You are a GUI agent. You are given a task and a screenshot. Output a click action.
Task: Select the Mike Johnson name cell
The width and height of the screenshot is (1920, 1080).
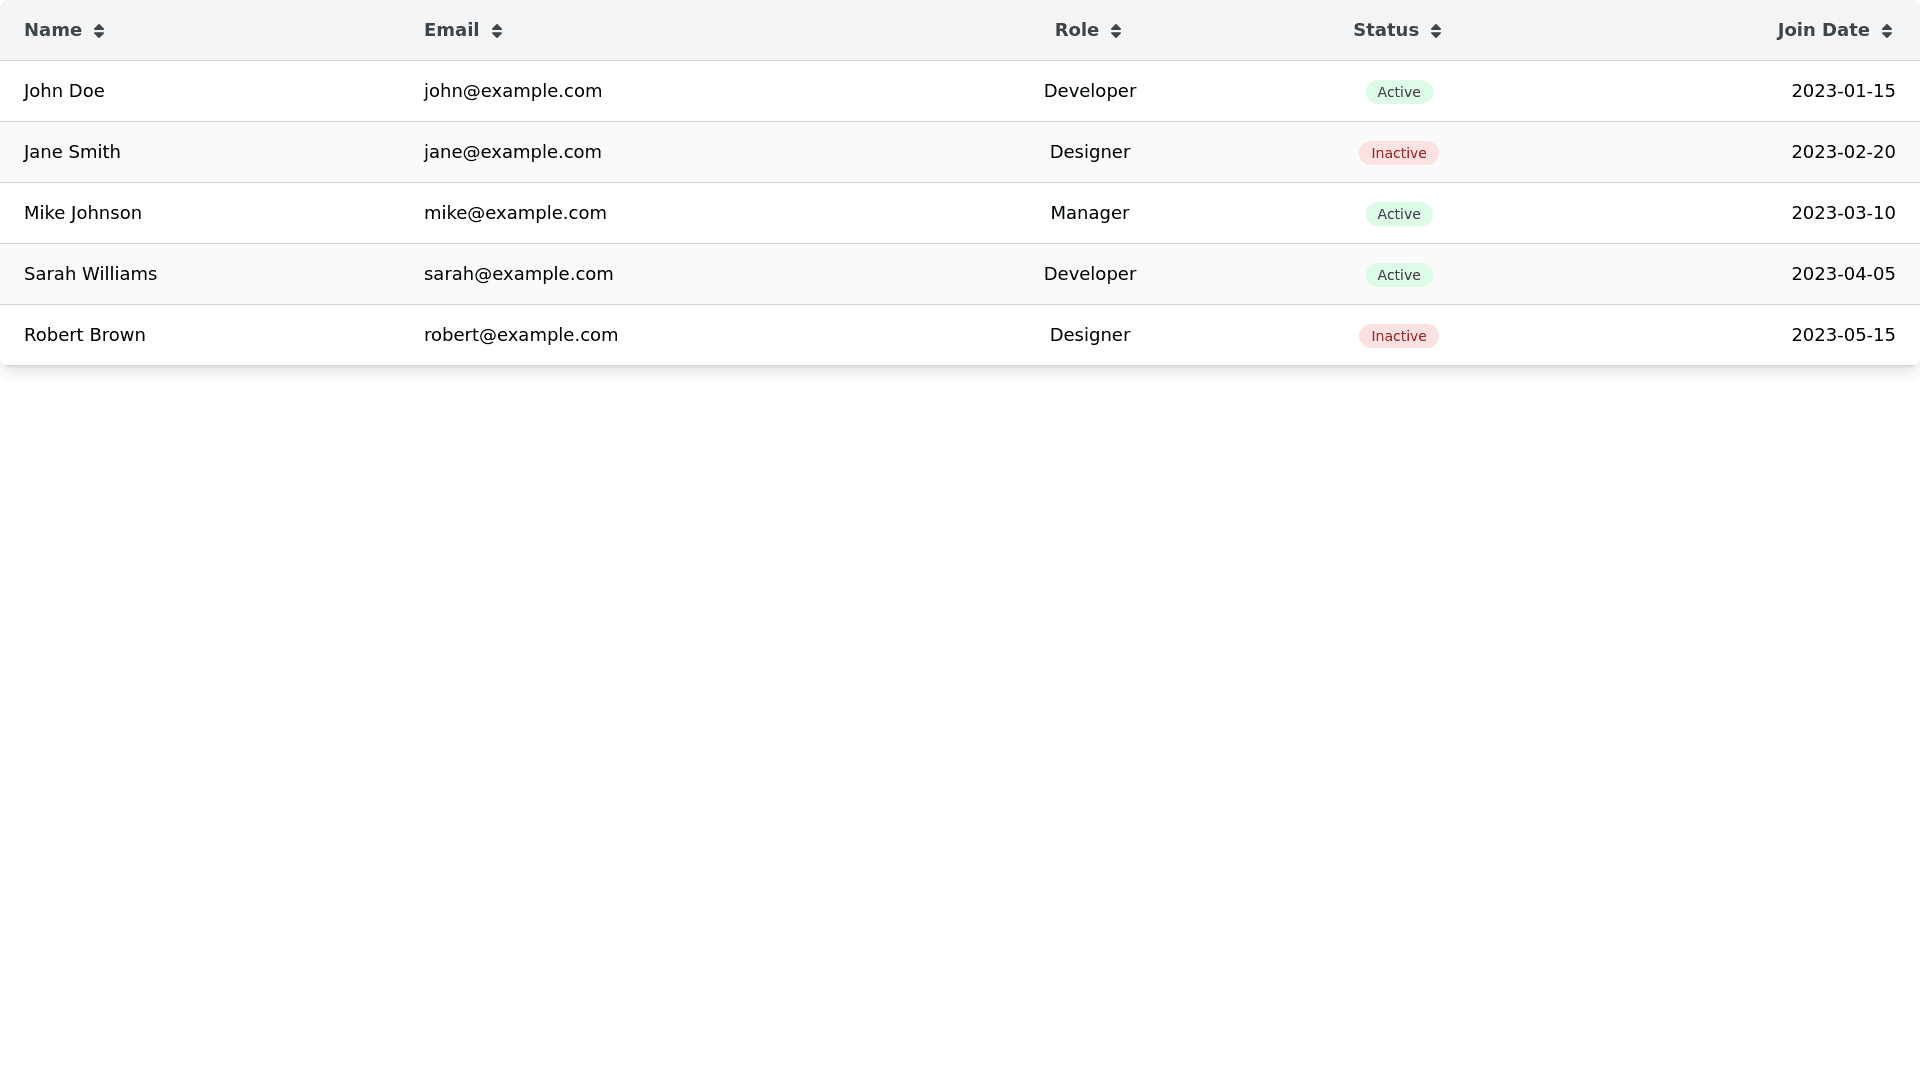tap(83, 213)
